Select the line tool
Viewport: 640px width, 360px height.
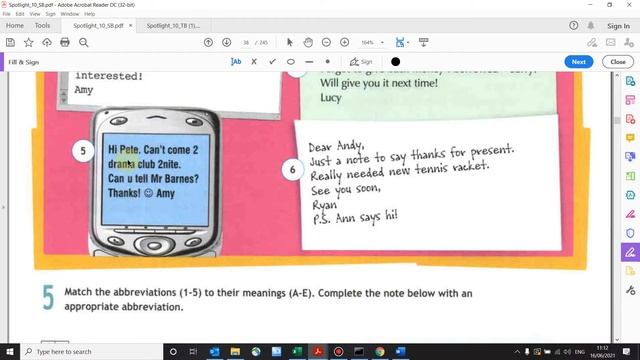click(x=309, y=62)
